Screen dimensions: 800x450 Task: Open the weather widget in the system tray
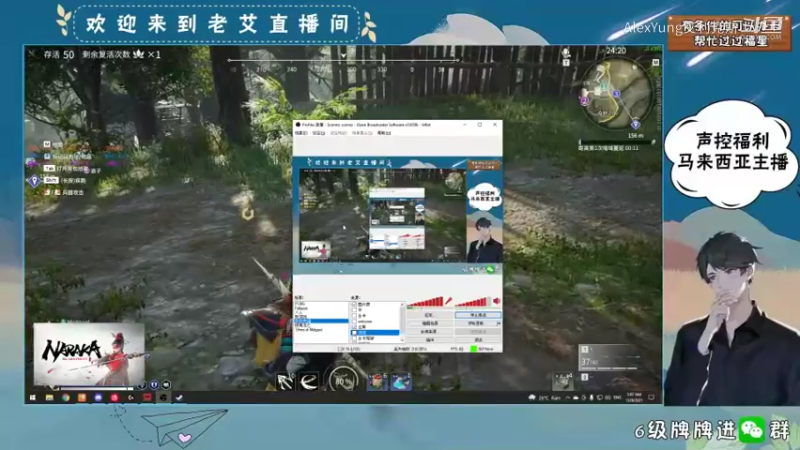545,397
